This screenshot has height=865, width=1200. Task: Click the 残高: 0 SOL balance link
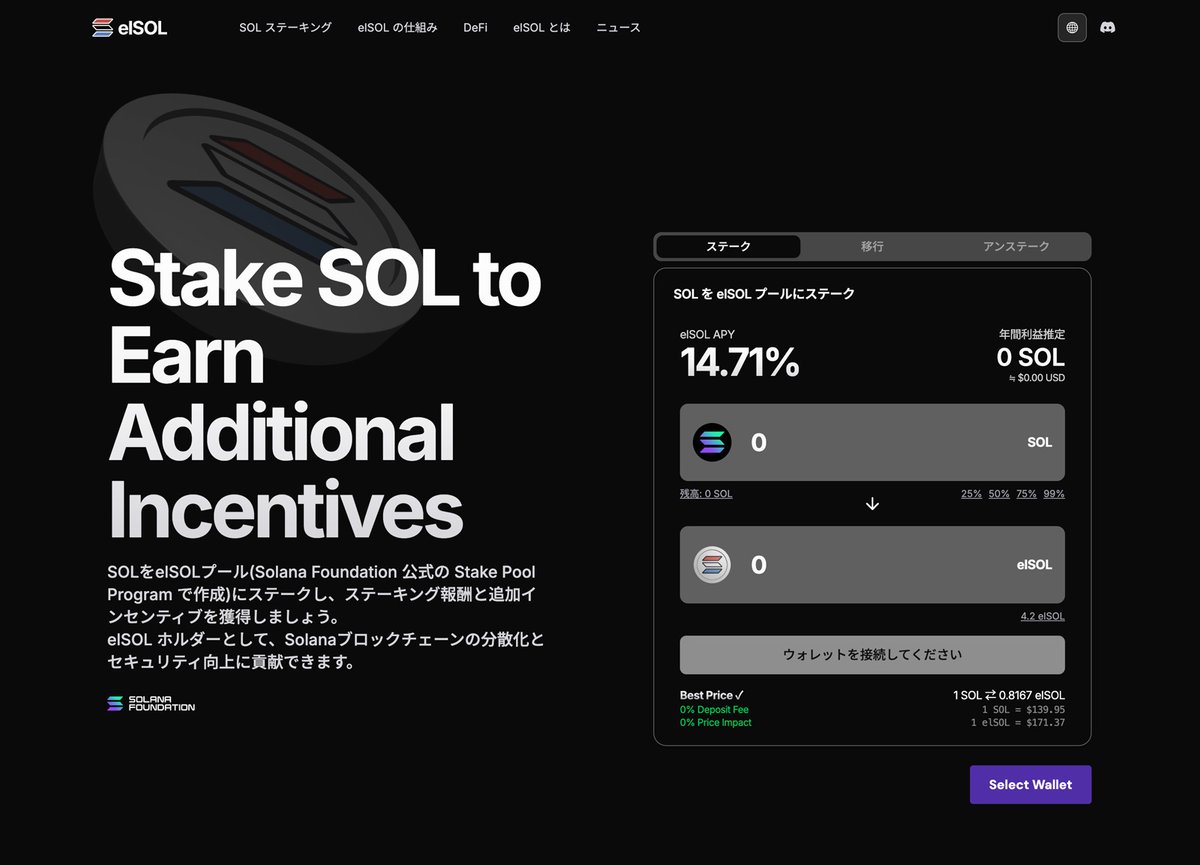(x=706, y=493)
